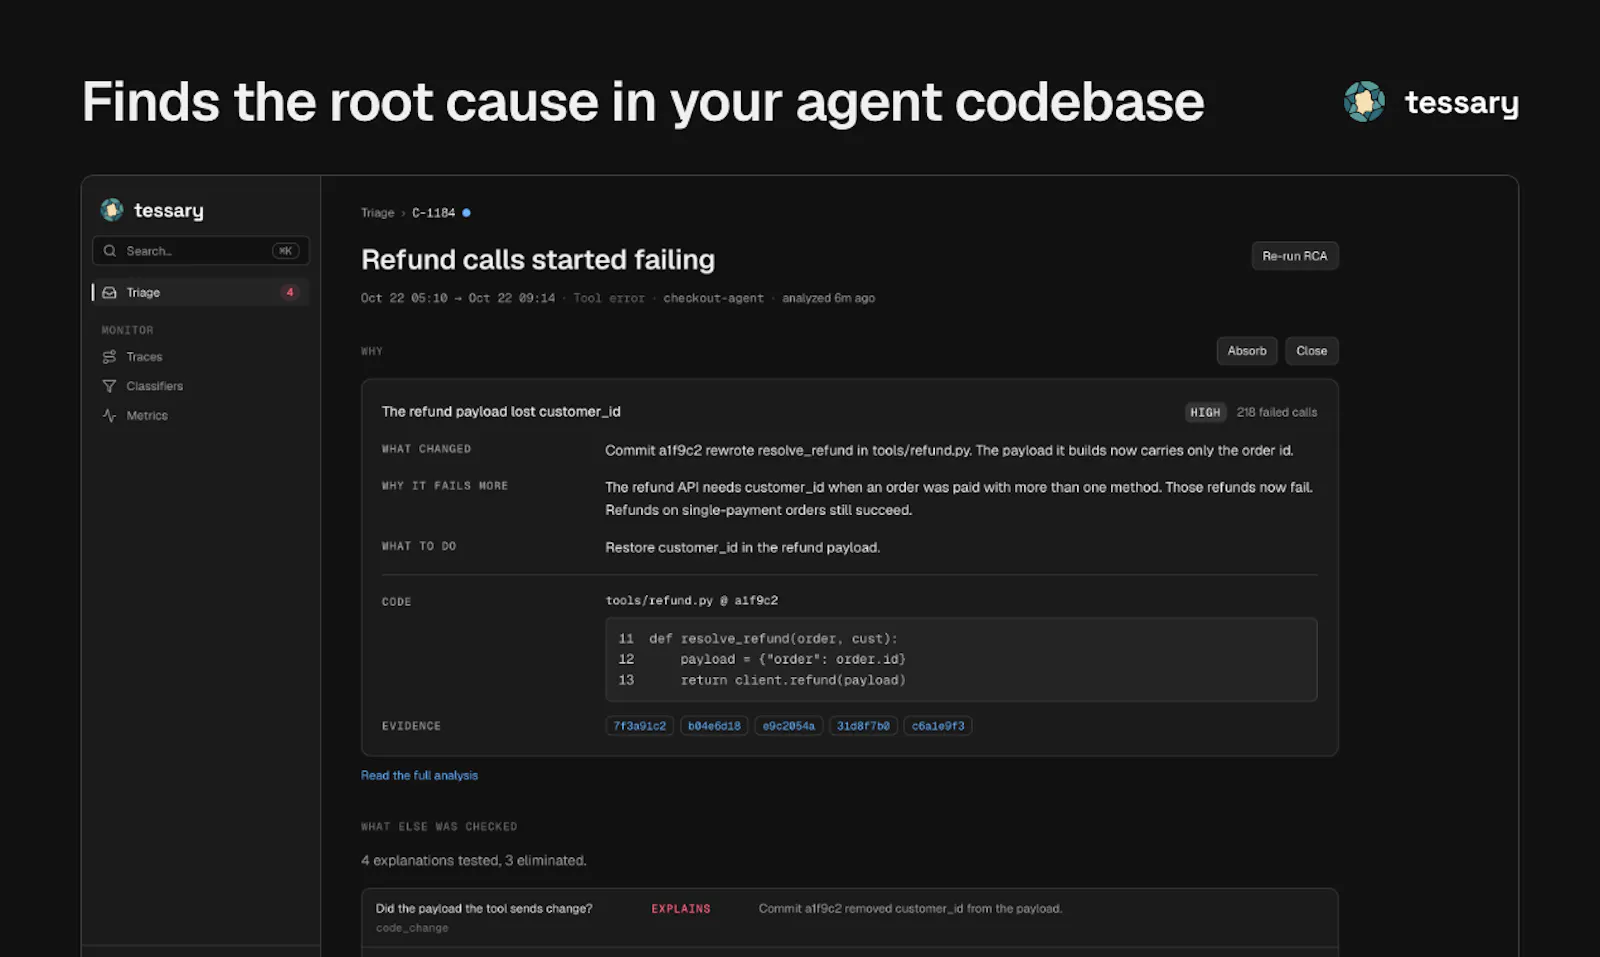Viewport: 1600px width, 957px height.
Task: Open evidence trace e9c2054a
Action: pos(789,726)
